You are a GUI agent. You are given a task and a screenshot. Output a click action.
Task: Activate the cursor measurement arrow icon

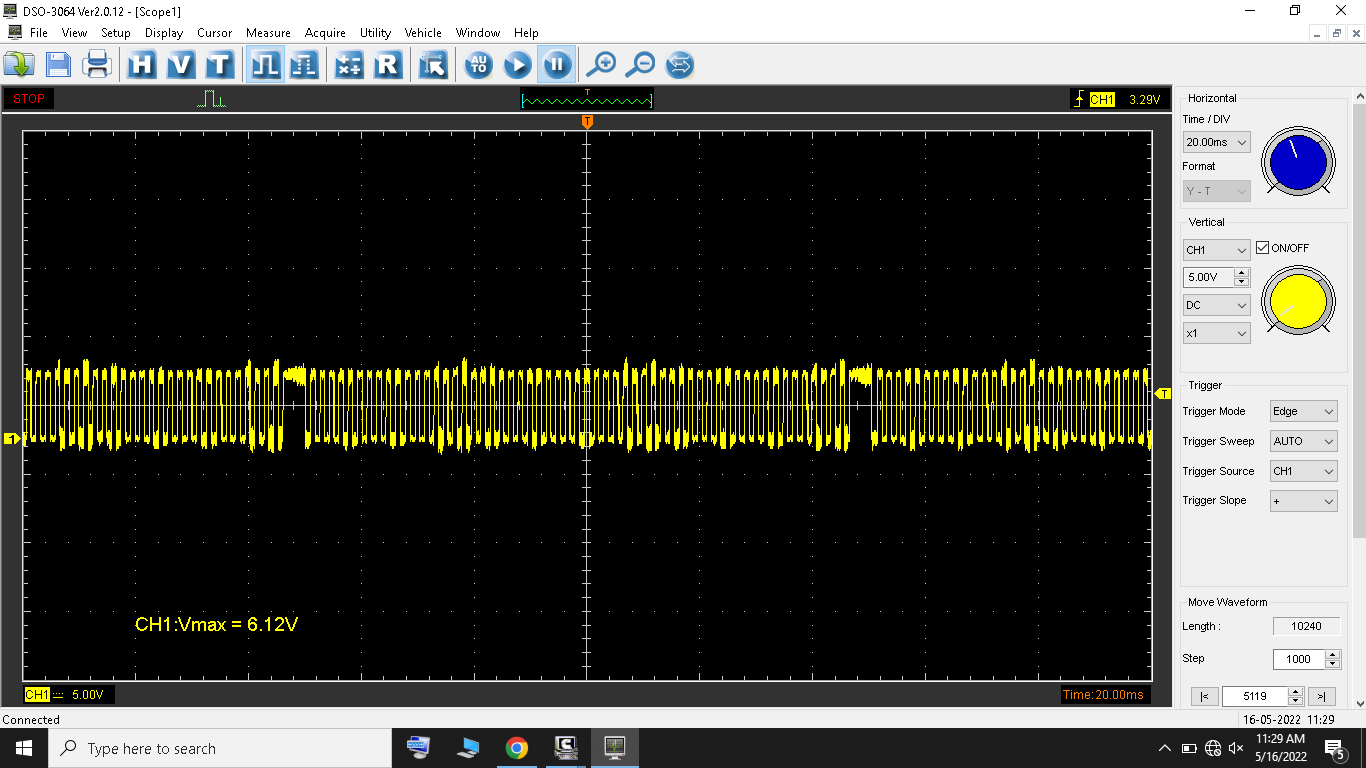[433, 65]
